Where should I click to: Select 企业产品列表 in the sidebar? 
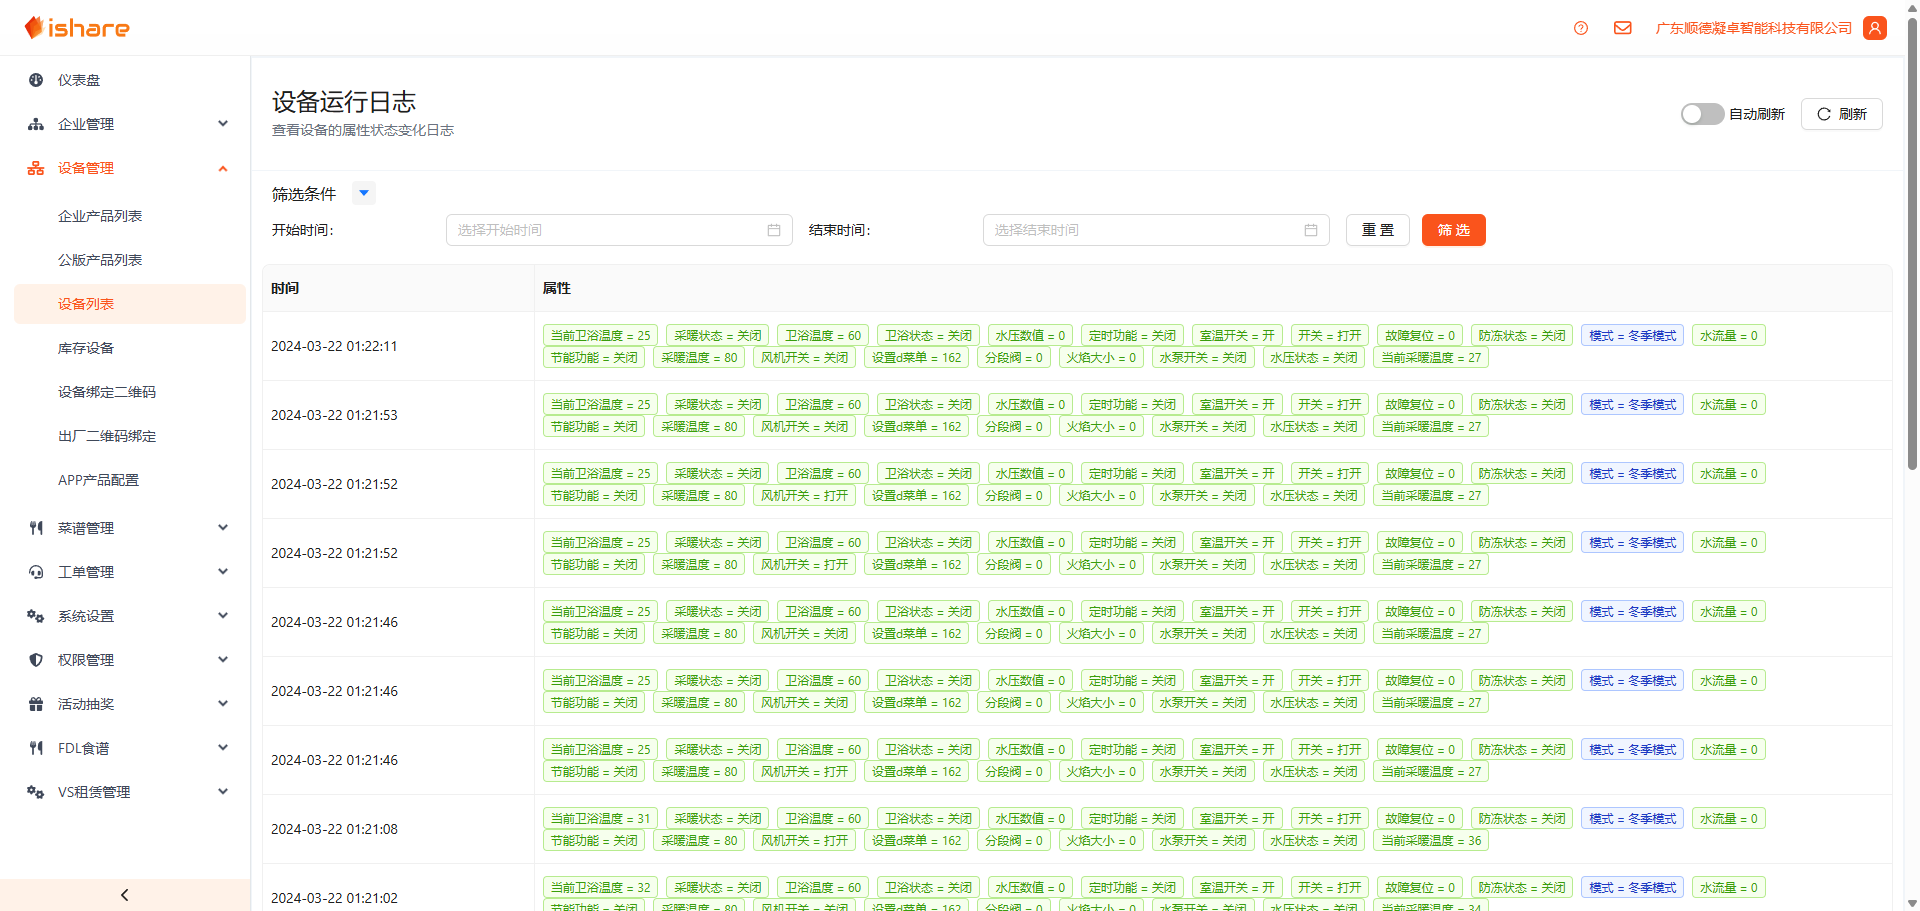(x=100, y=216)
